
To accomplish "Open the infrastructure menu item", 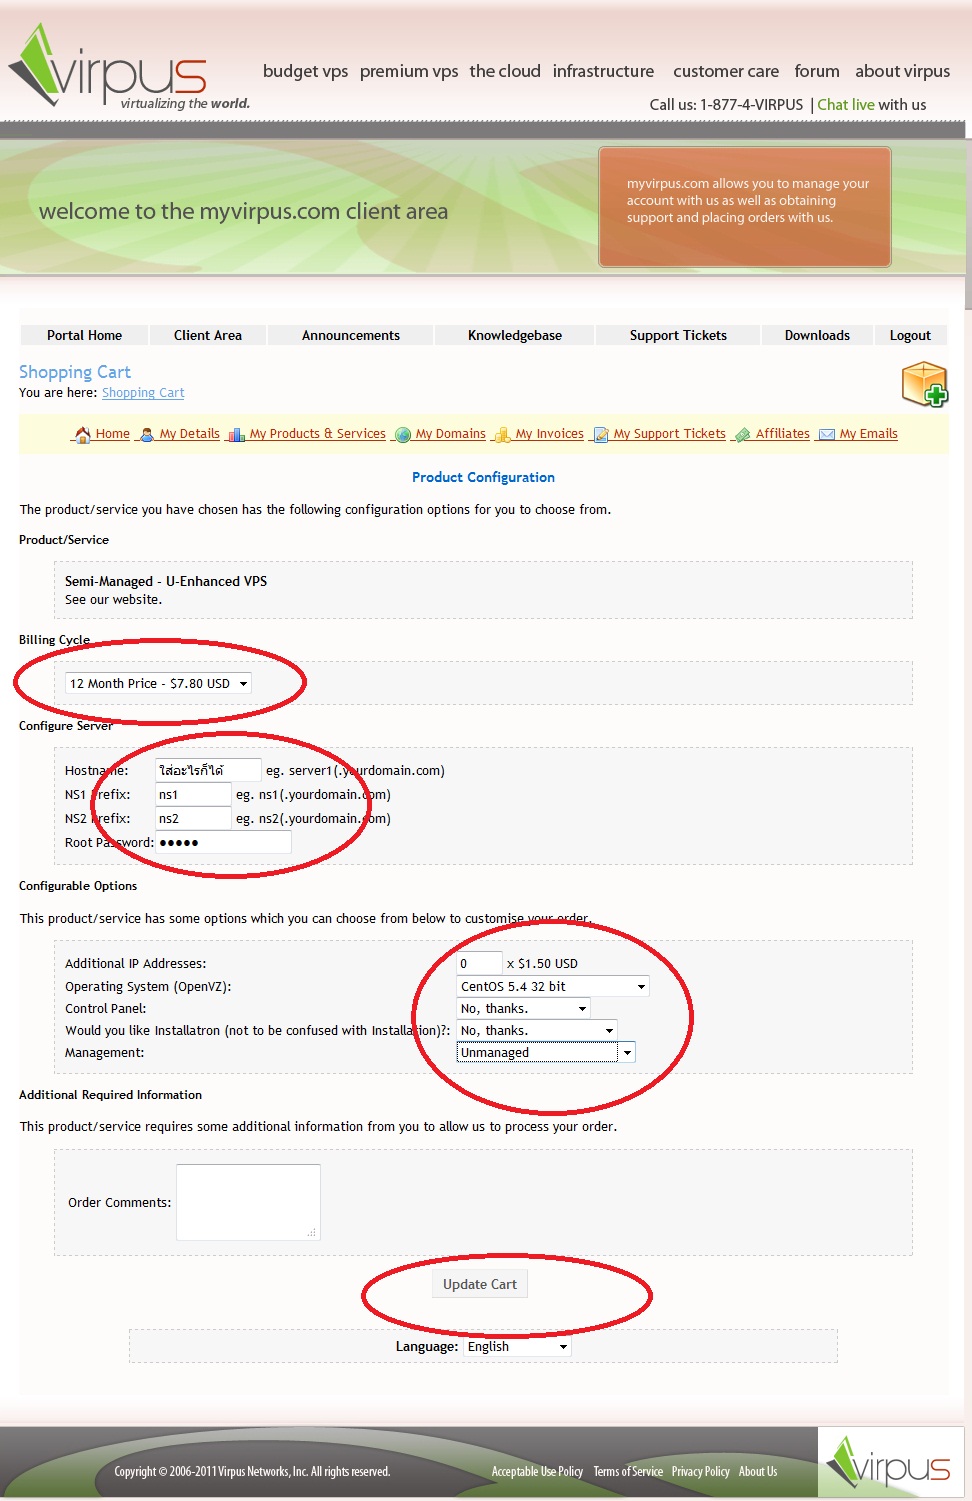I will 603,71.
